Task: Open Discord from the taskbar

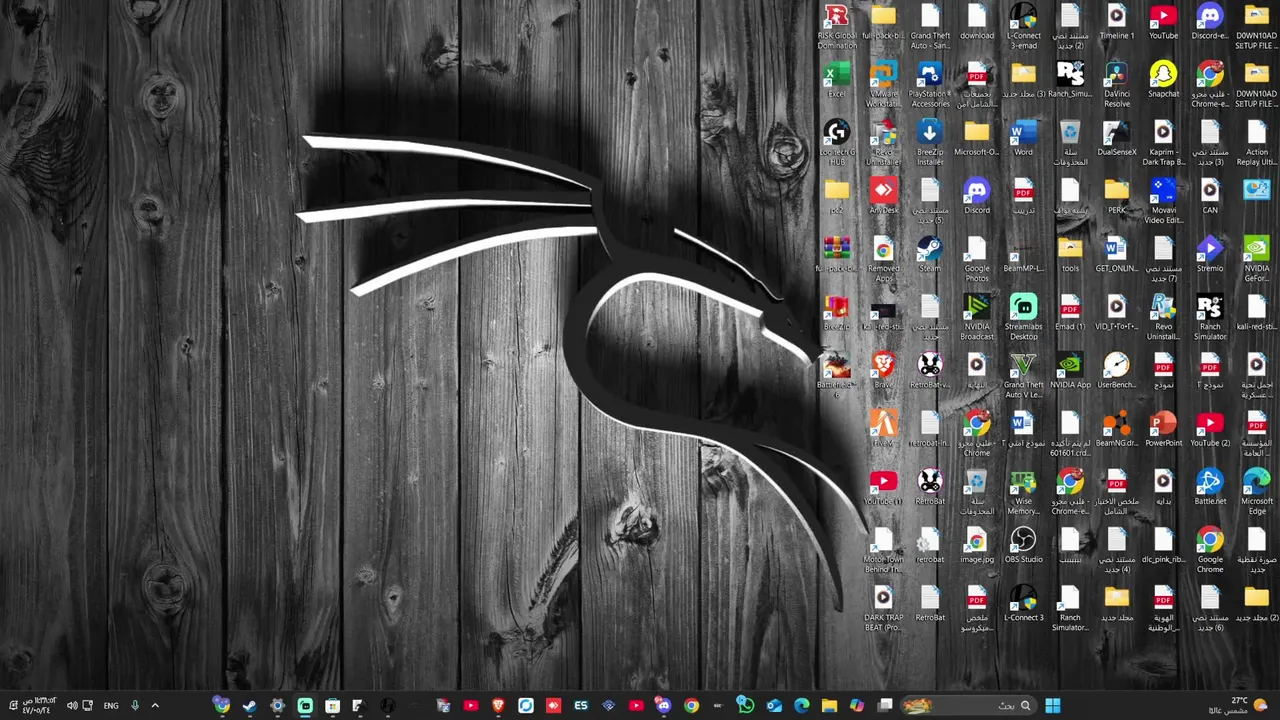Action: pyautogui.click(x=663, y=706)
